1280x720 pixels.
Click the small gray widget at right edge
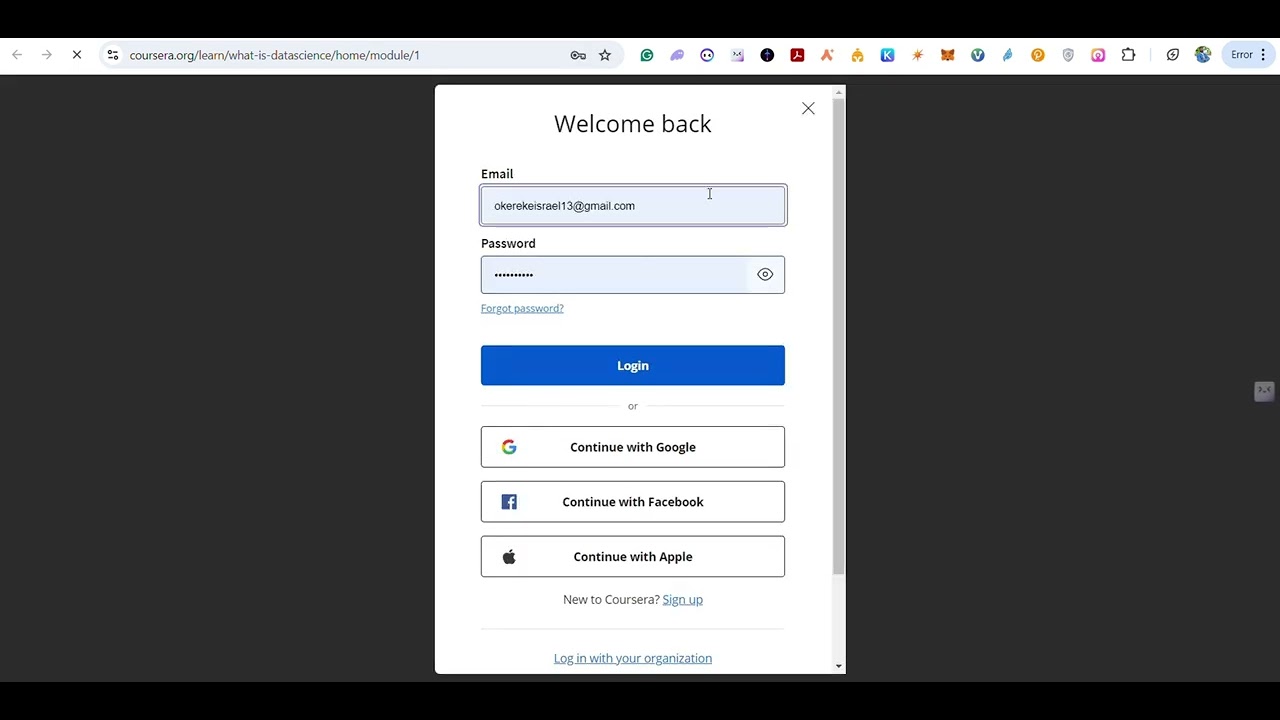[x=1264, y=391]
